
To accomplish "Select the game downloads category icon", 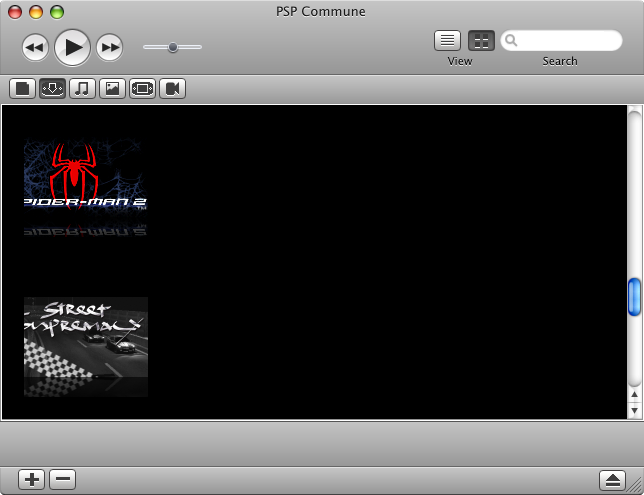I will click(x=53, y=88).
